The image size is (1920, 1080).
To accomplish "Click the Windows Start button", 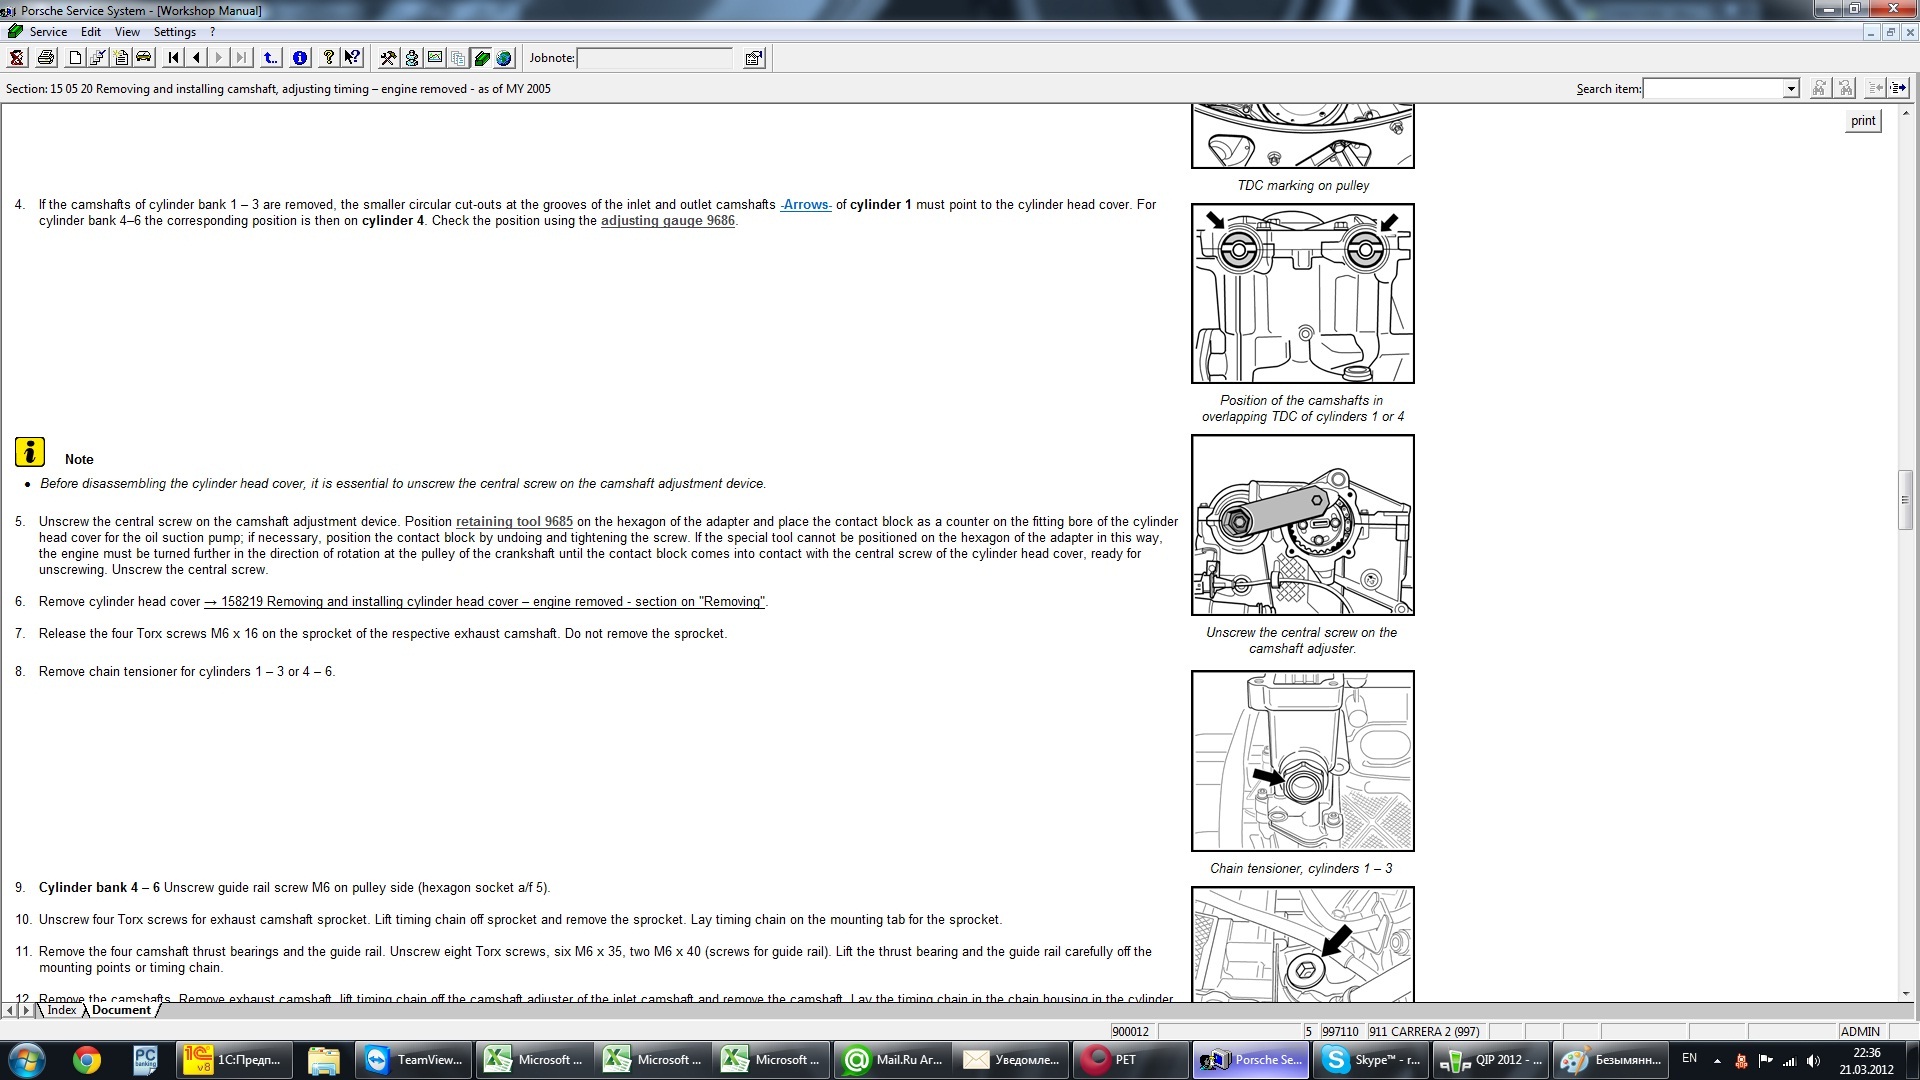I will pyautogui.click(x=27, y=1060).
